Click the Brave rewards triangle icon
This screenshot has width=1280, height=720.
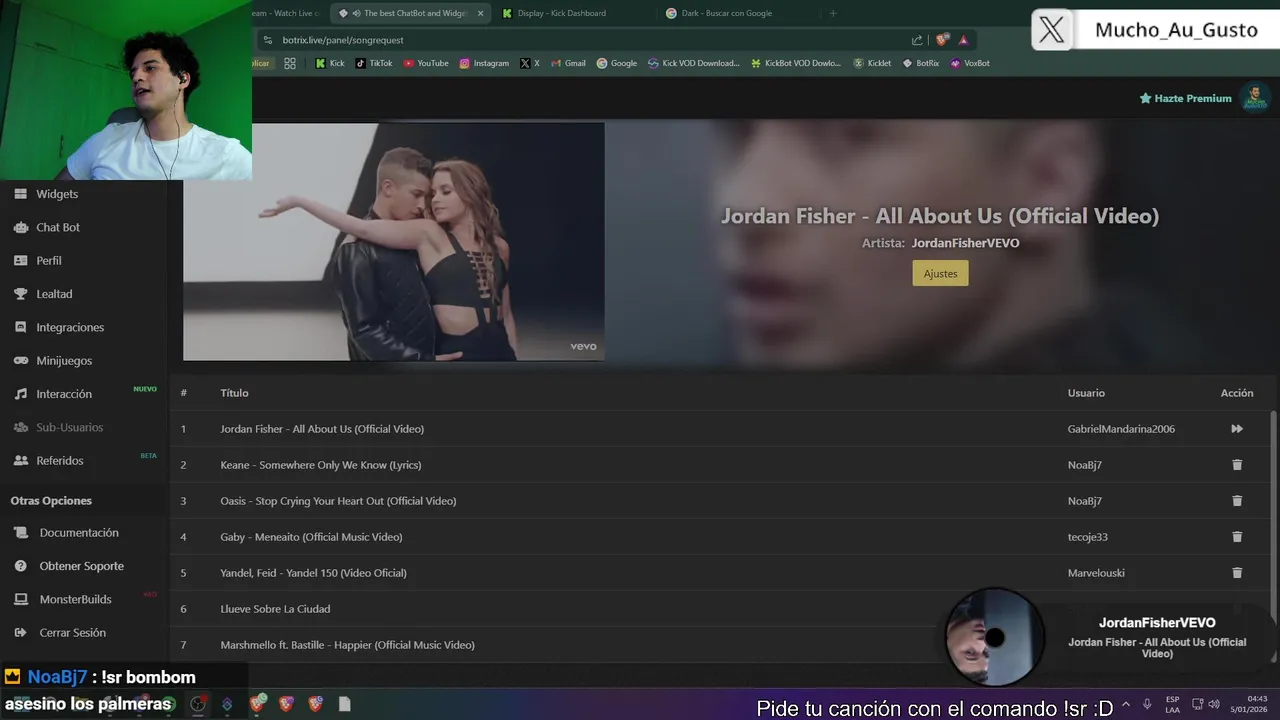click(x=963, y=40)
